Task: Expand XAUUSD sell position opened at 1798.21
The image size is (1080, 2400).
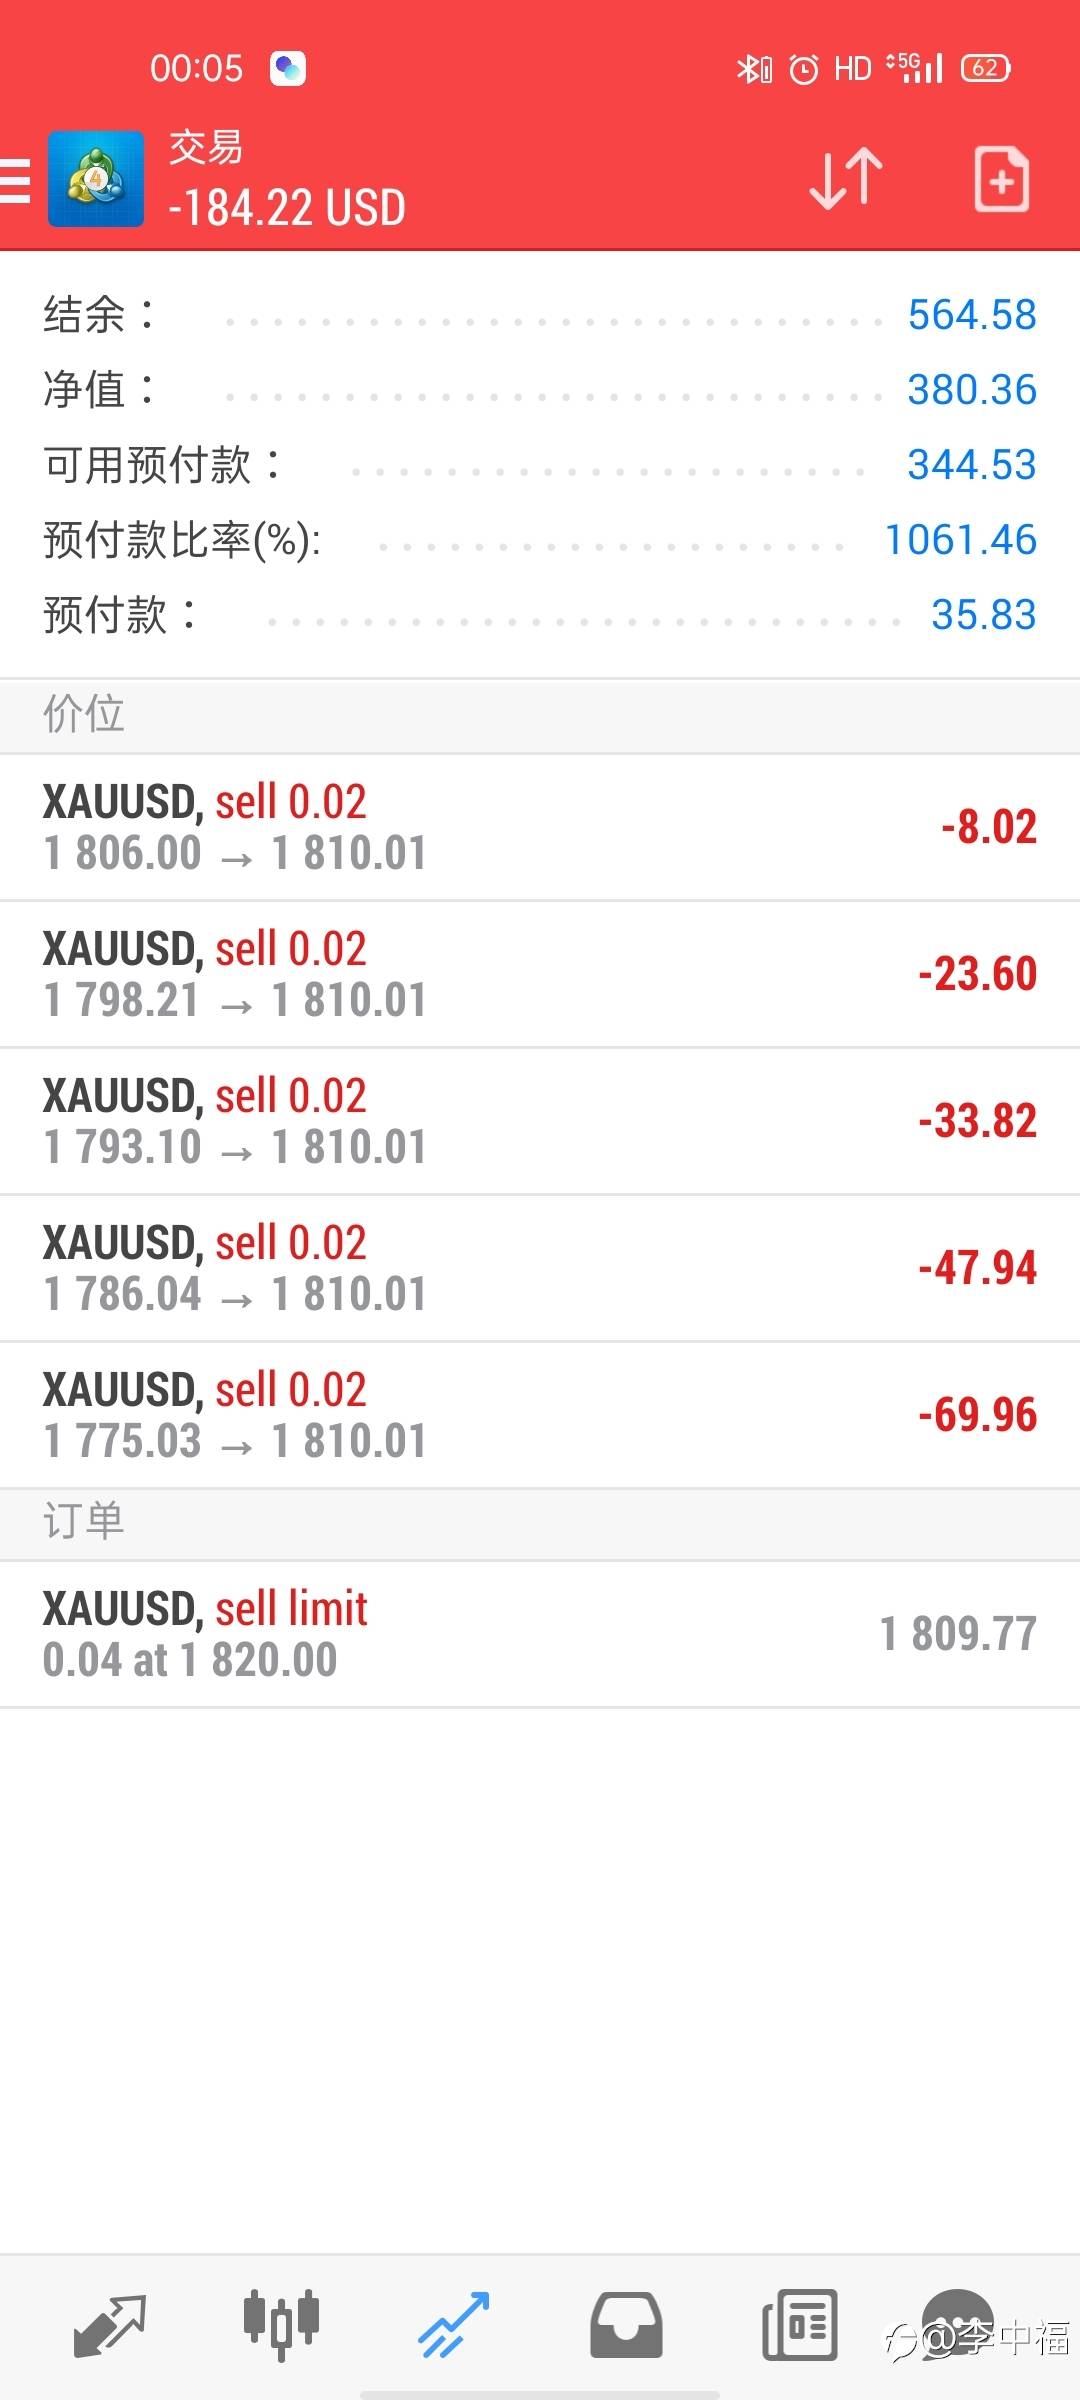Action: [x=540, y=974]
